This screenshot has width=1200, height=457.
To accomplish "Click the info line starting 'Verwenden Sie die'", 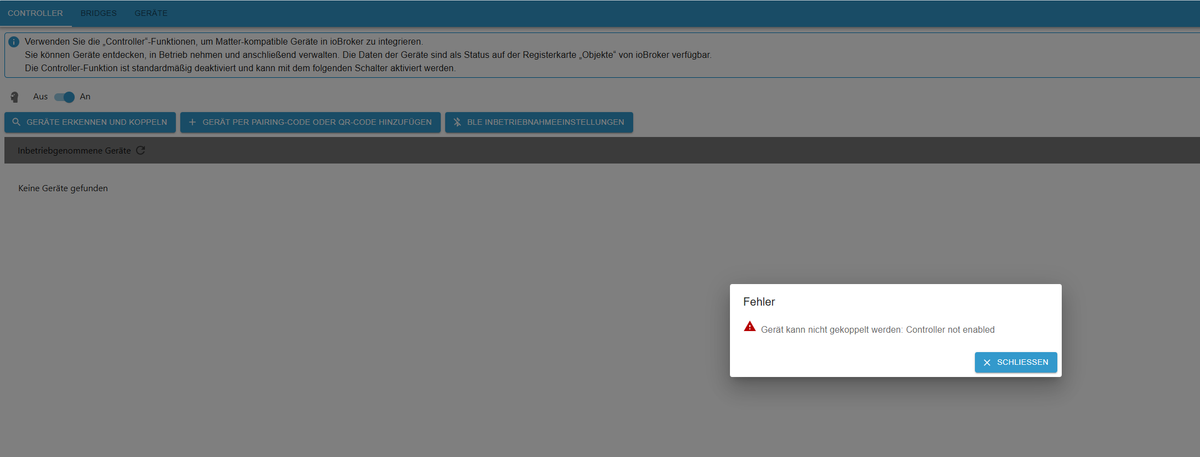I will coord(224,41).
